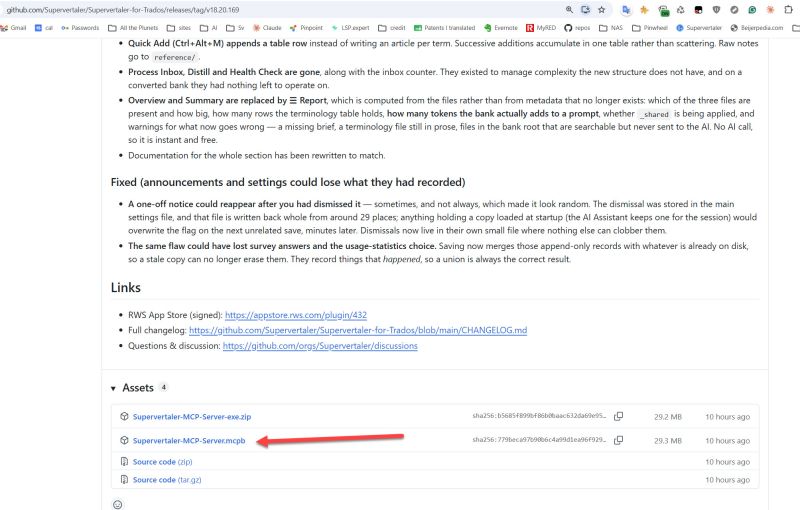
Task: Open the Google Translate extension icon
Action: coord(626,10)
